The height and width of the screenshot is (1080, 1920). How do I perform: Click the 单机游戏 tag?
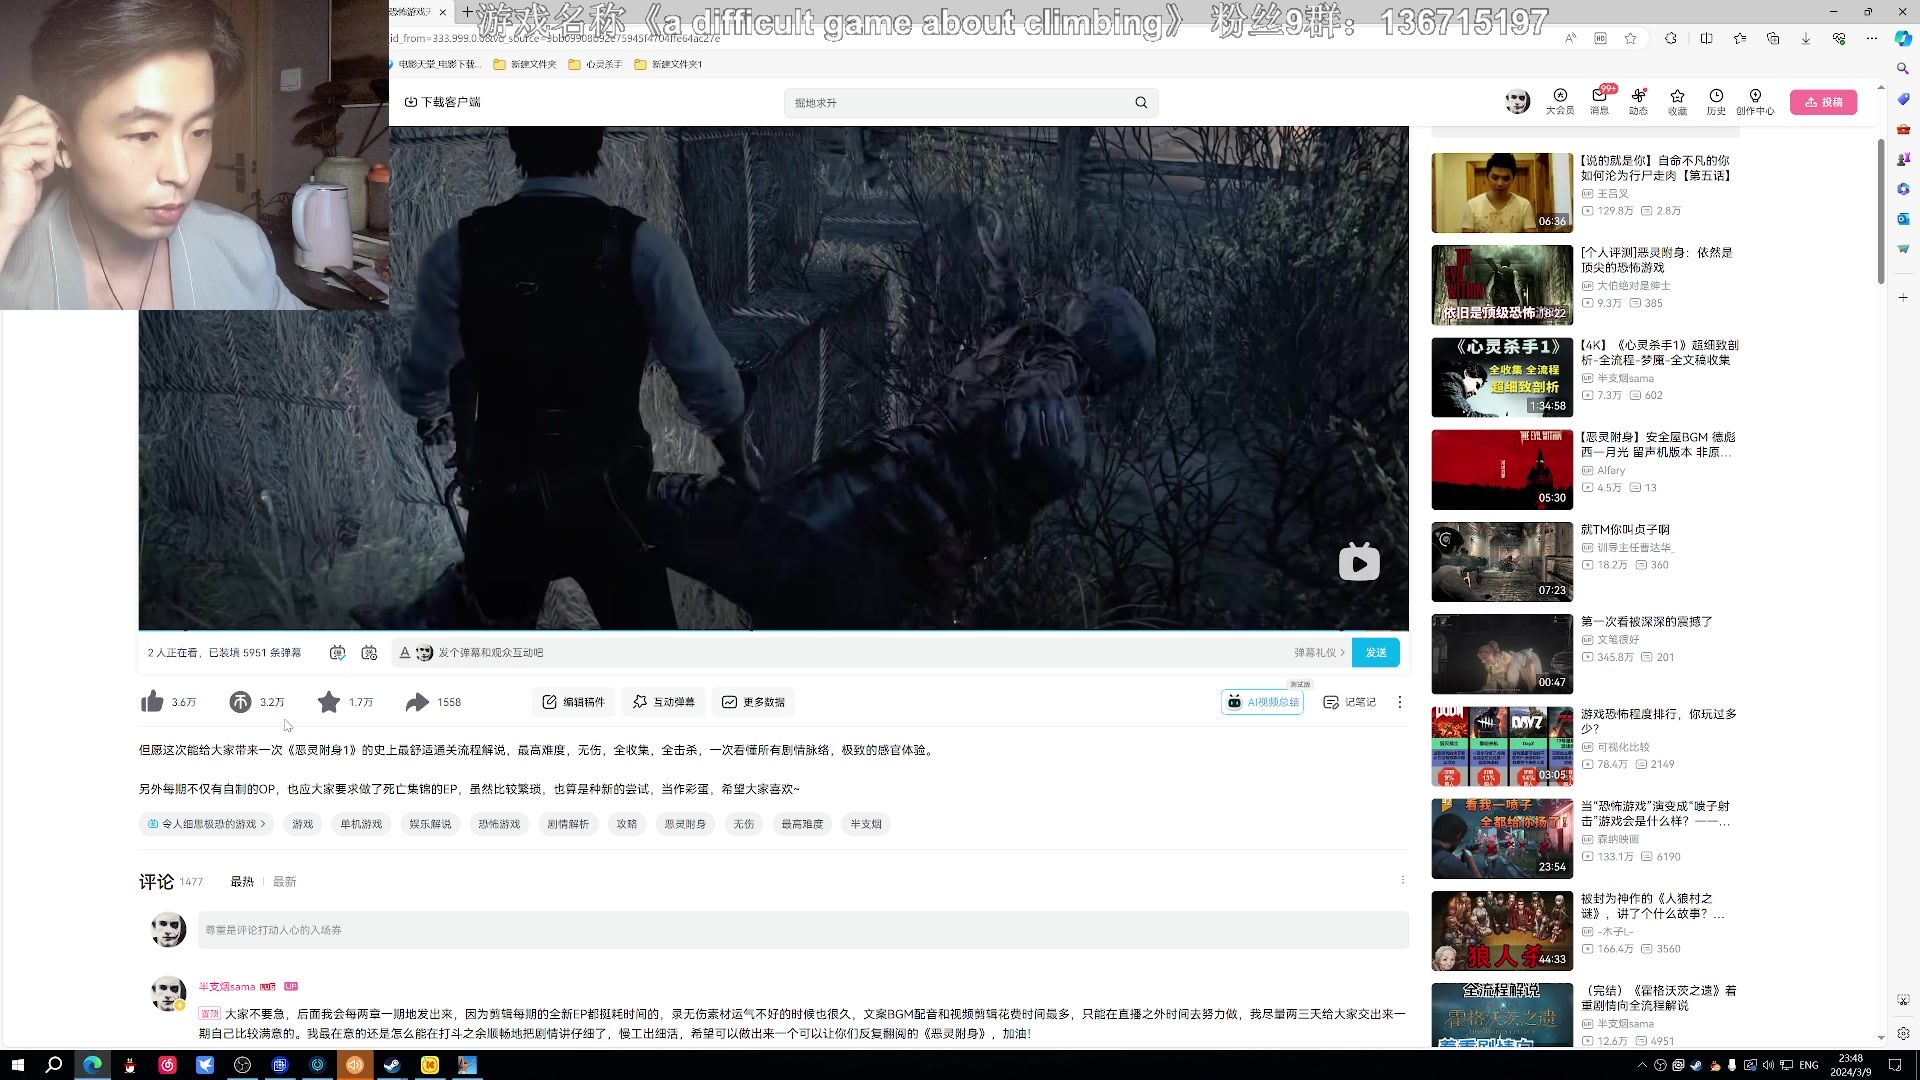[x=361, y=824]
